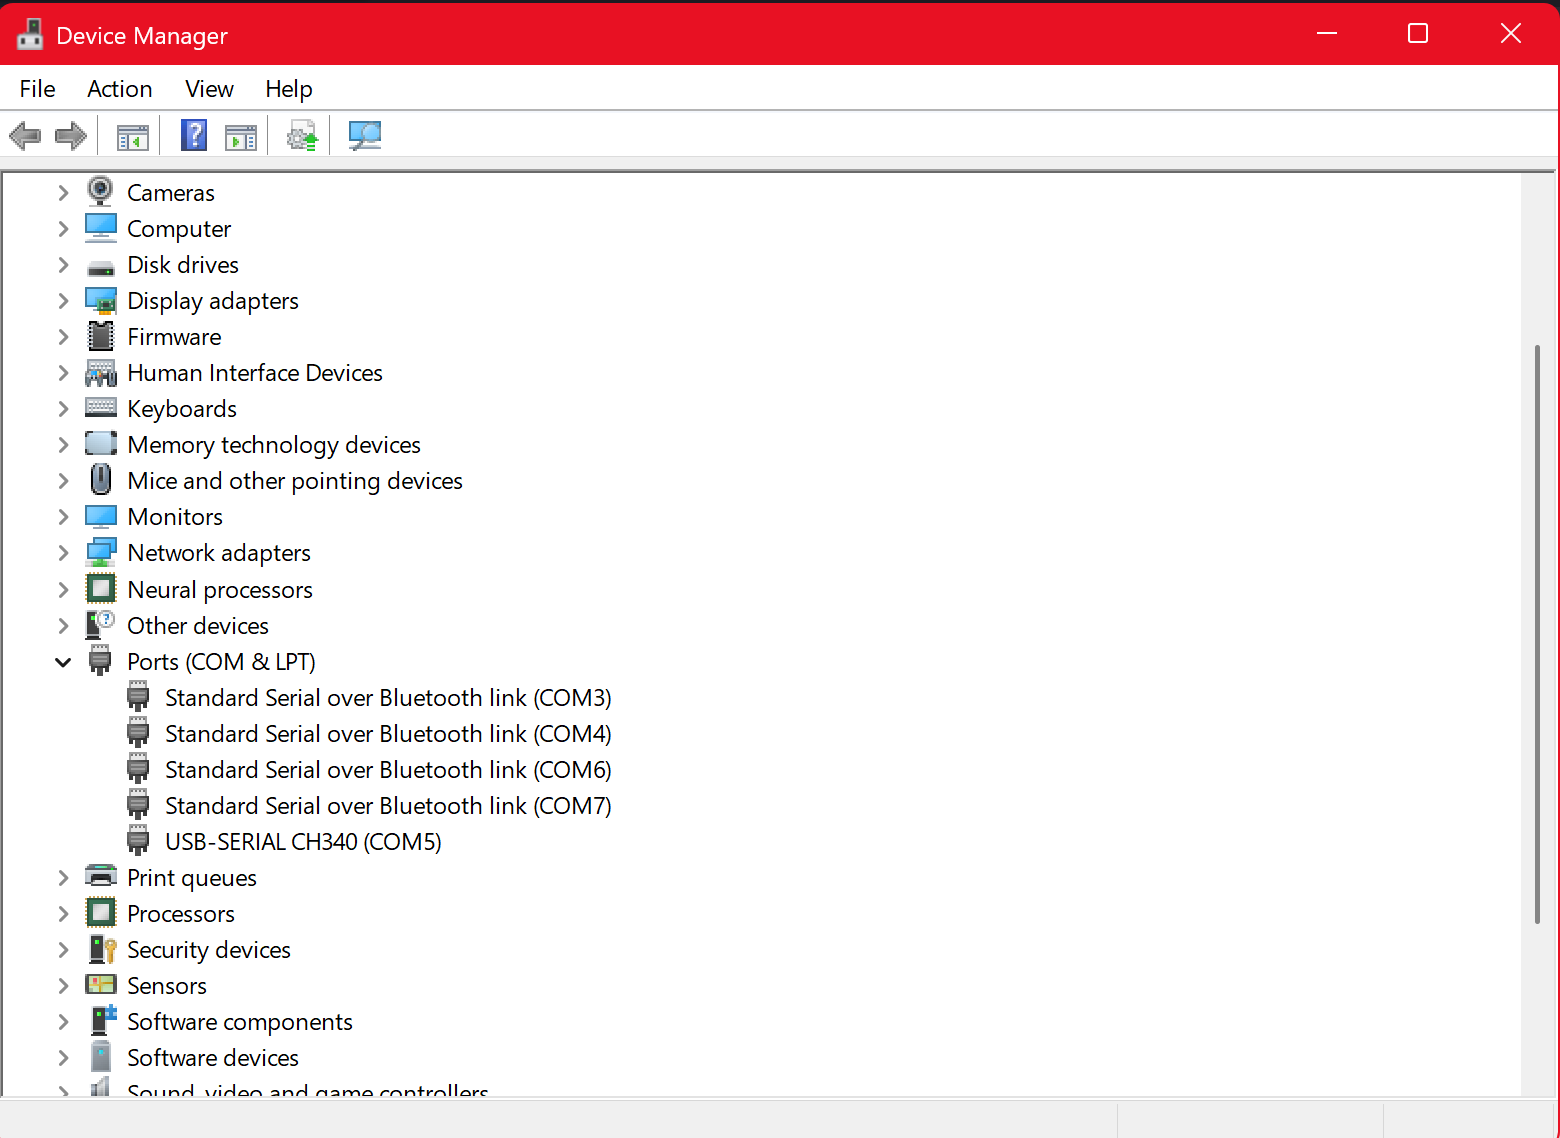Image resolution: width=1560 pixels, height=1138 pixels.
Task: Collapse the Ports (COM & LPT) category
Action: [x=63, y=662]
